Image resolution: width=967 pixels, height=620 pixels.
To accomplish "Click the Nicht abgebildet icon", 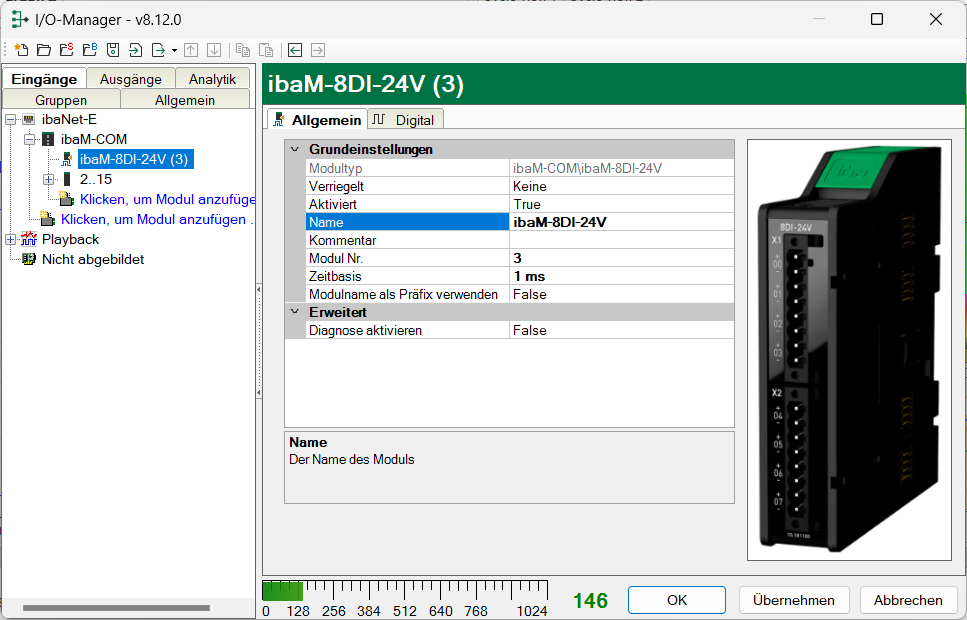I will [28, 259].
